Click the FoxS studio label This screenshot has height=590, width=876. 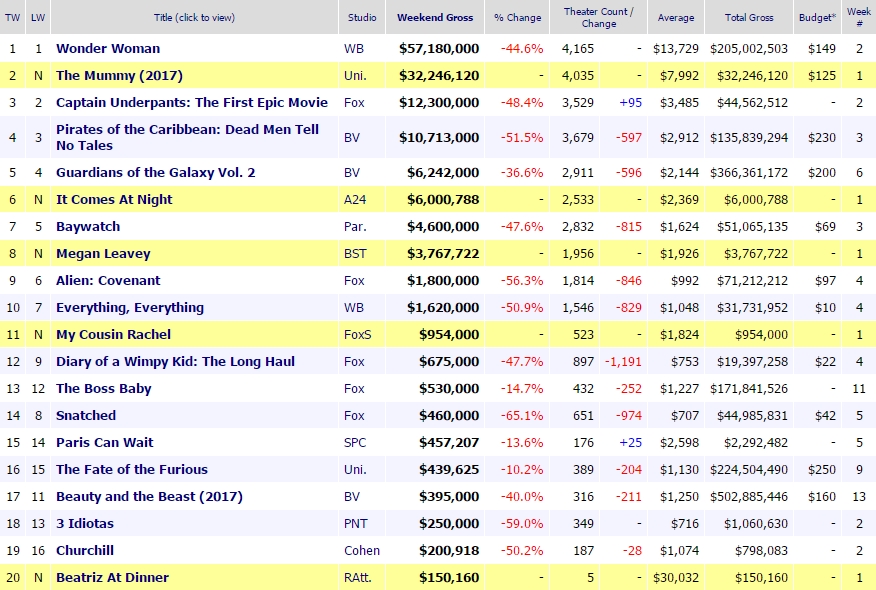[x=358, y=335]
